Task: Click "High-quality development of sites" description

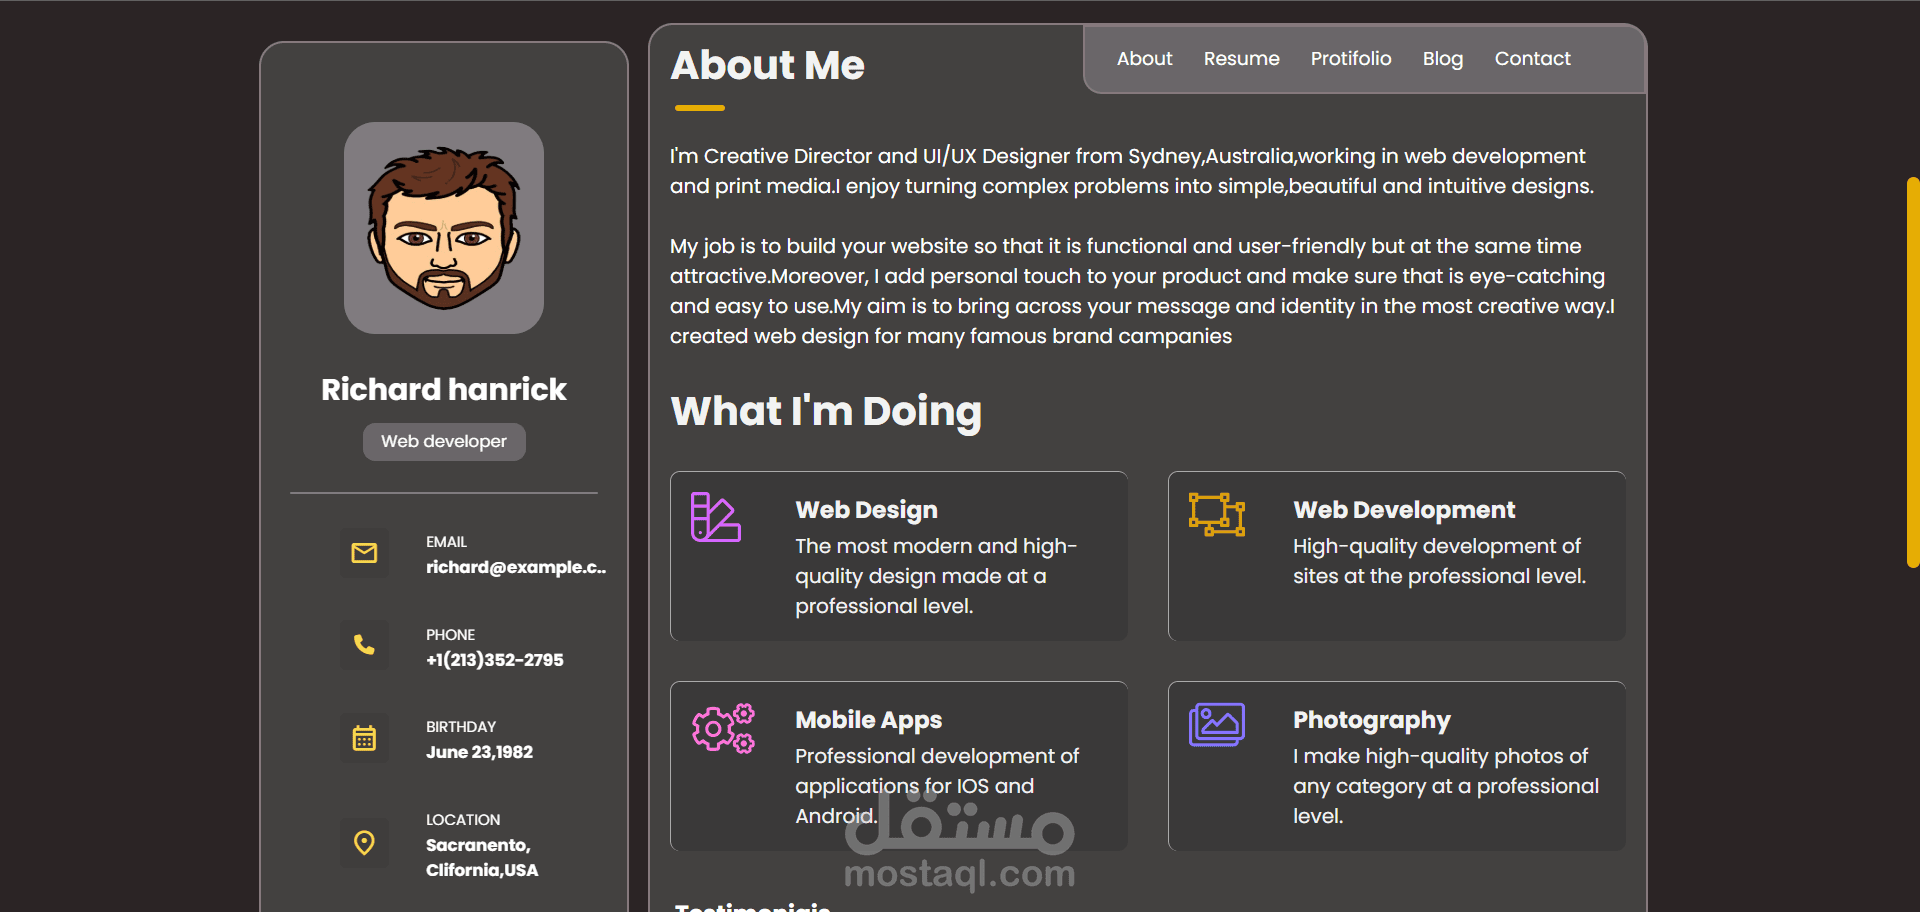Action: coord(1439,561)
